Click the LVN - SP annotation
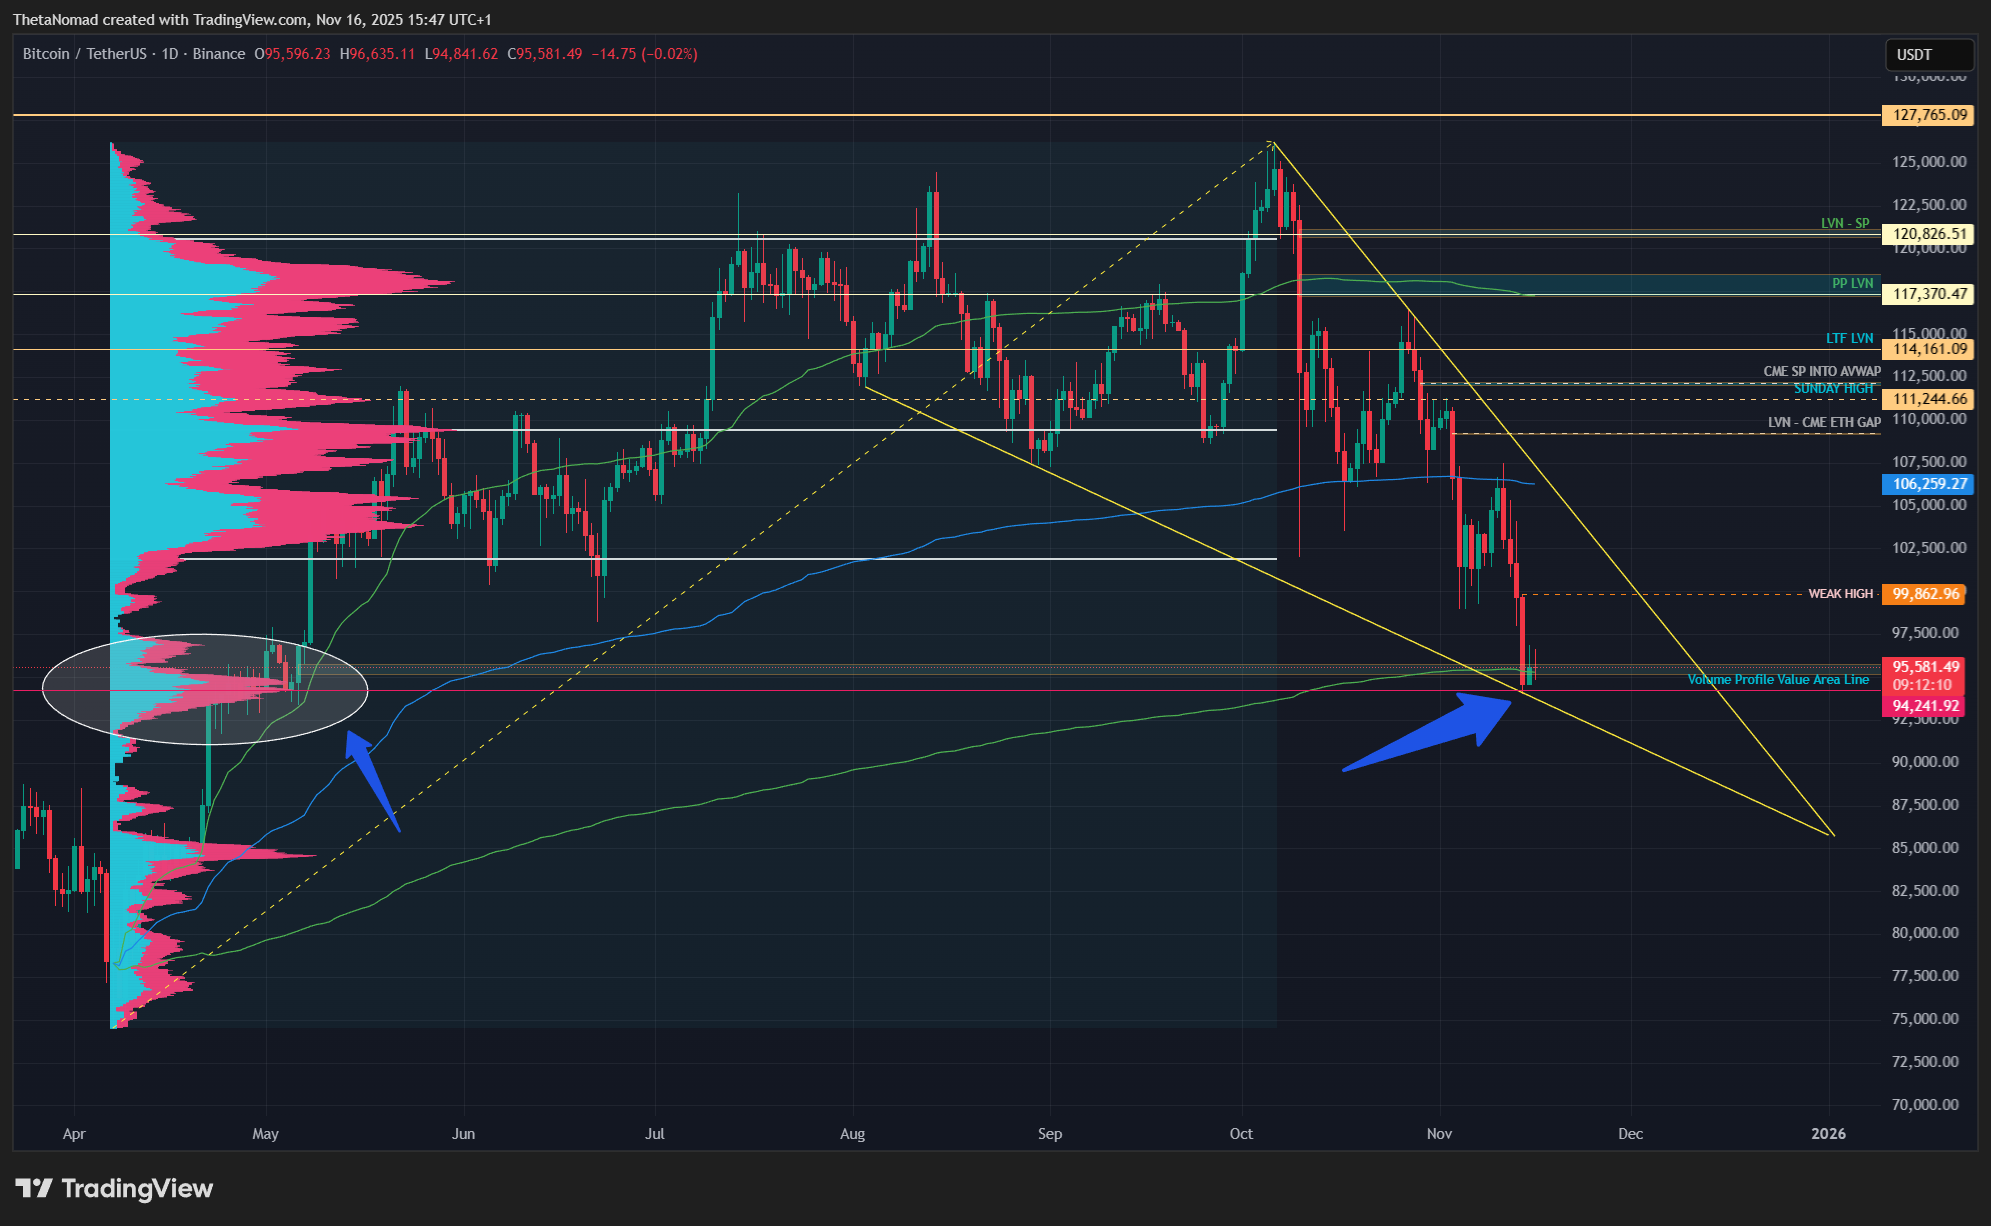The width and height of the screenshot is (1991, 1226). point(1844,223)
